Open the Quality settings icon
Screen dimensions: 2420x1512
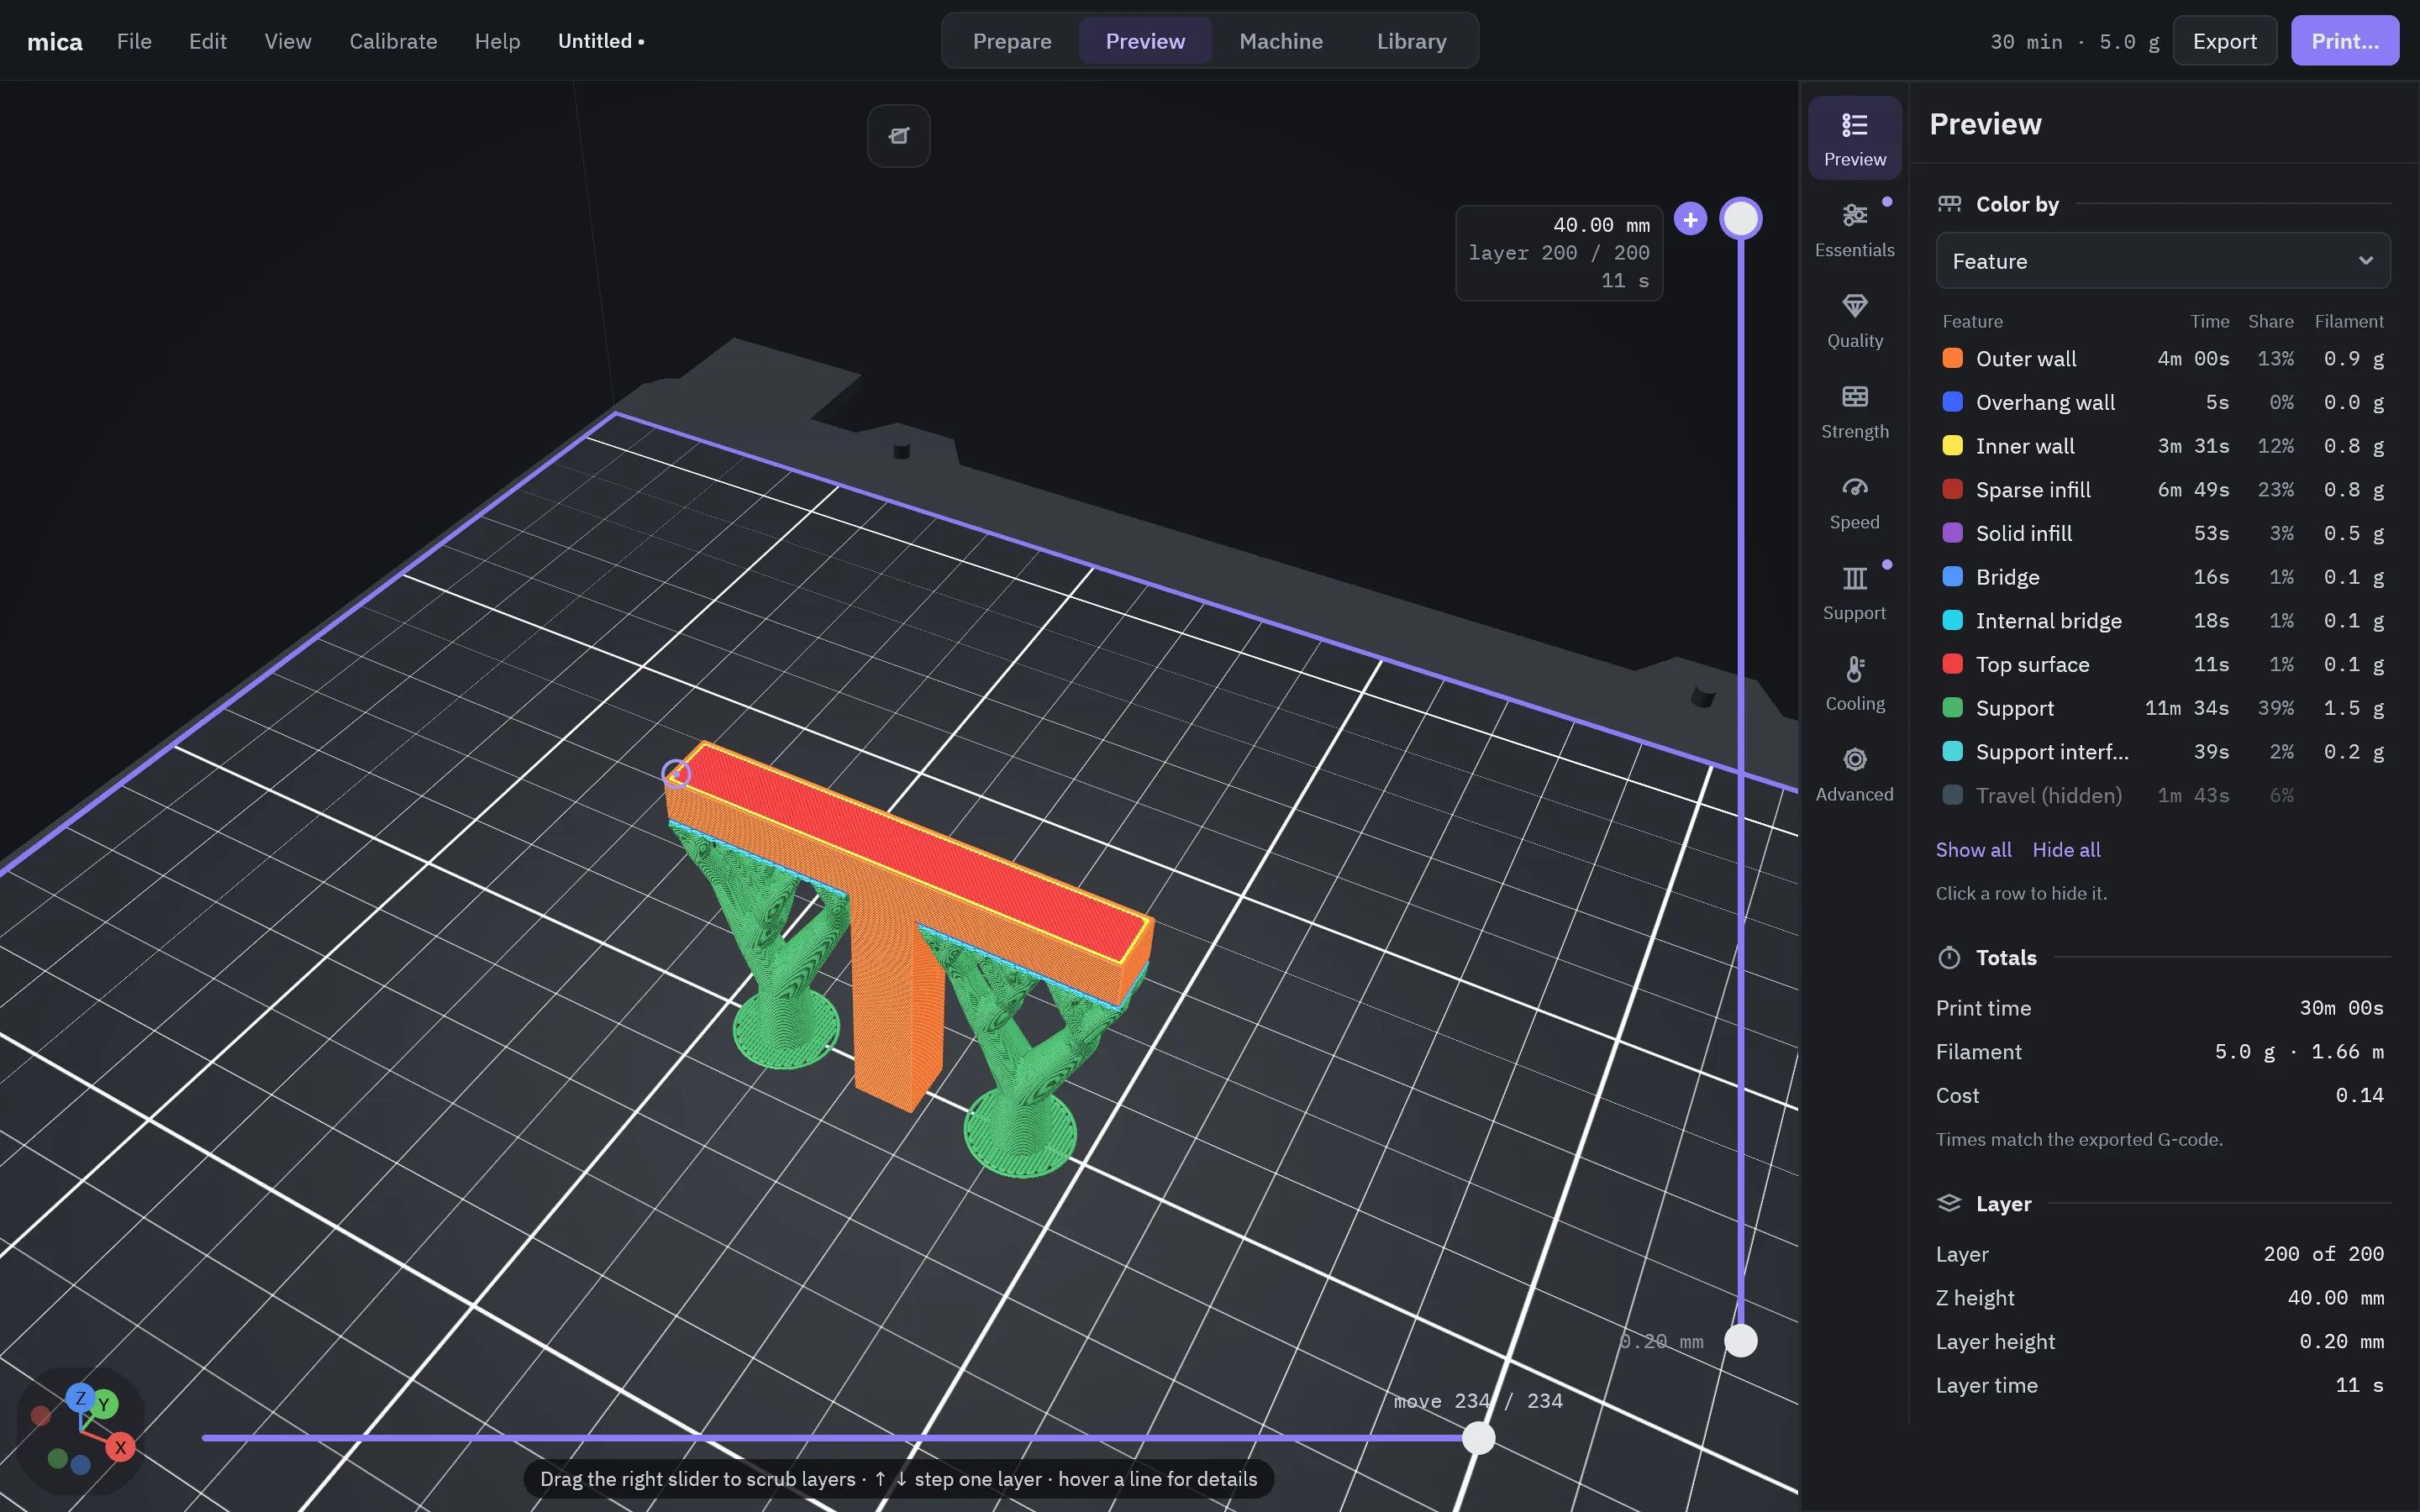point(1854,320)
